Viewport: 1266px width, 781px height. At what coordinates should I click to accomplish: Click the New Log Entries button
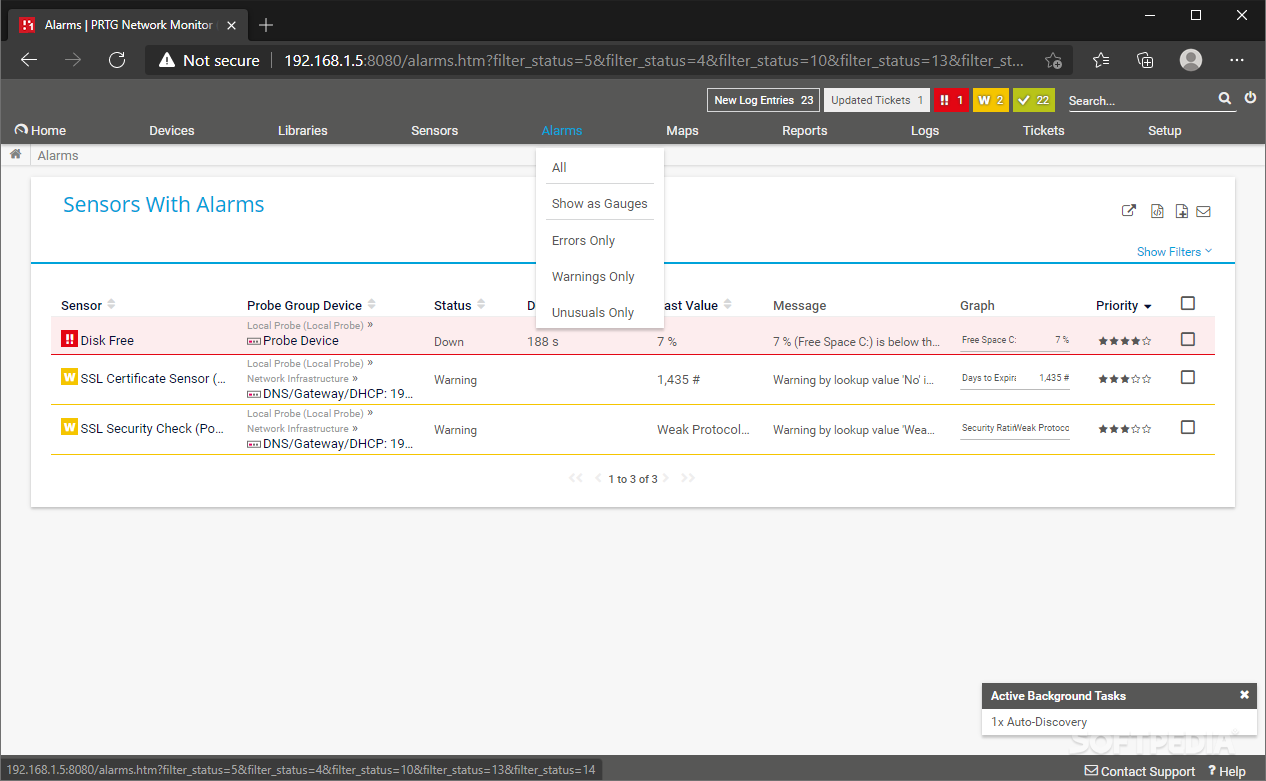pyautogui.click(x=764, y=100)
